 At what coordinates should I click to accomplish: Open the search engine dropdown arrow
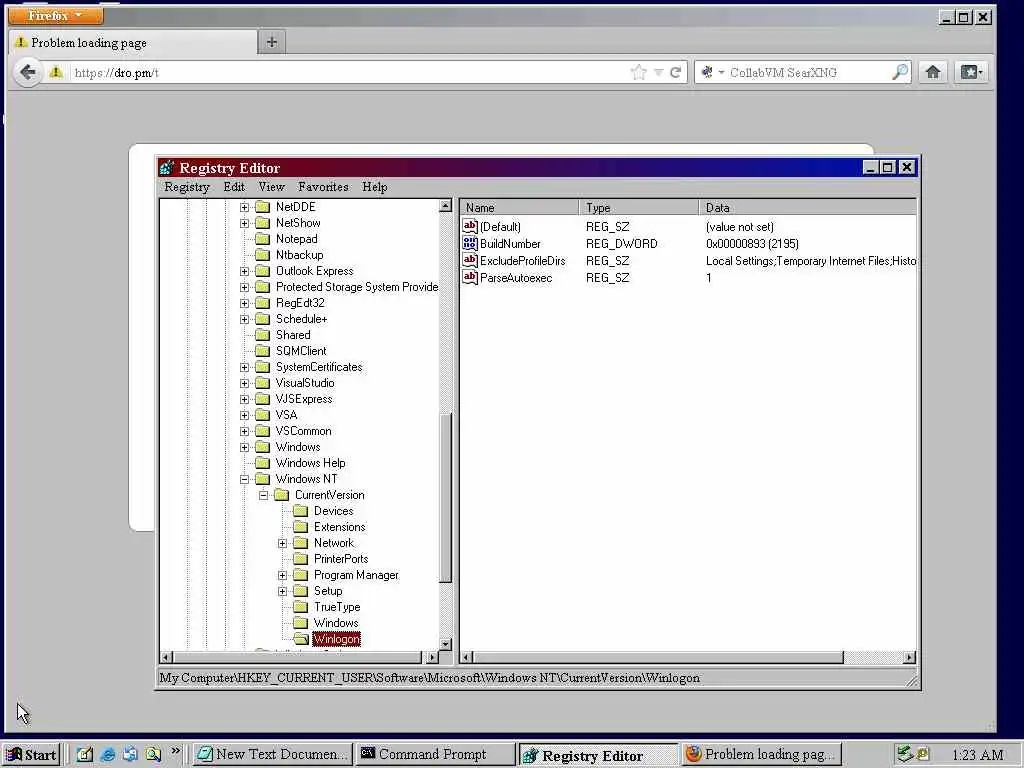tap(721, 72)
